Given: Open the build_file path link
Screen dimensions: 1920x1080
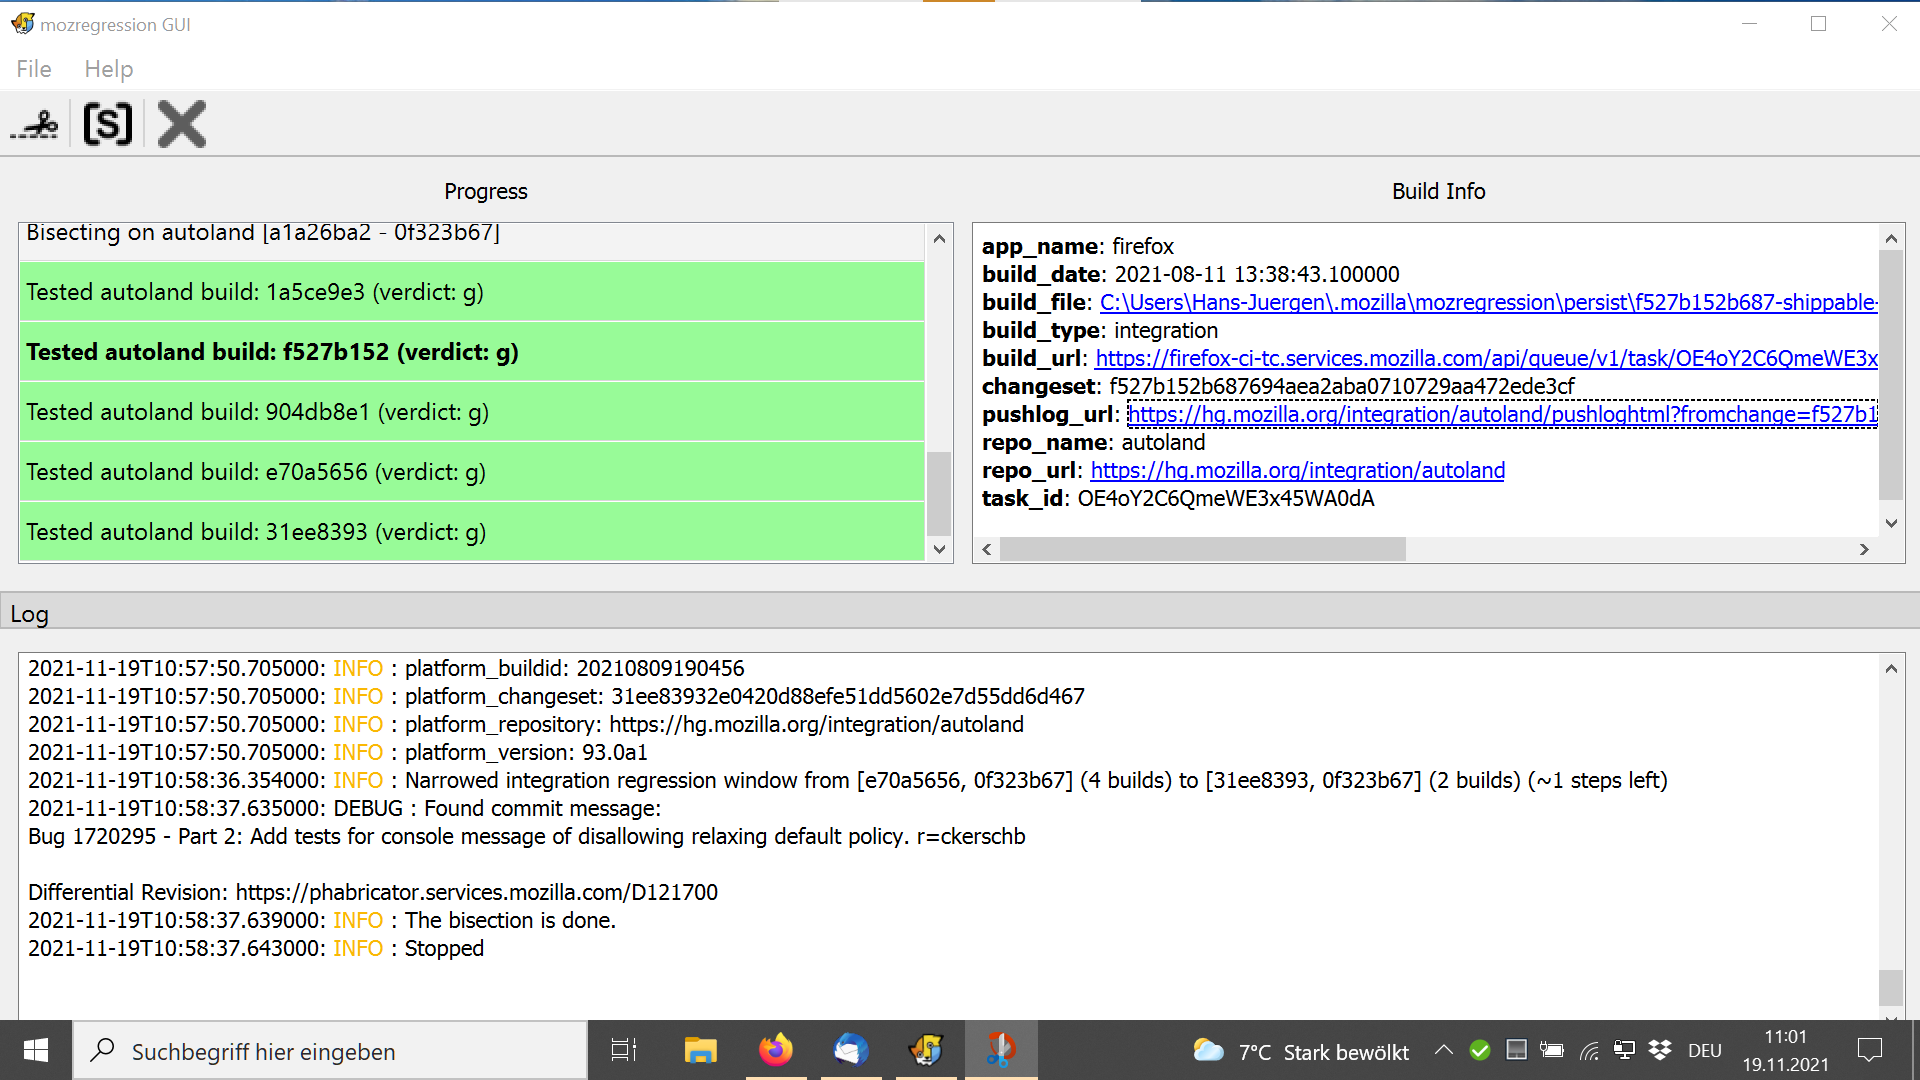Looking at the screenshot, I should (x=1488, y=303).
